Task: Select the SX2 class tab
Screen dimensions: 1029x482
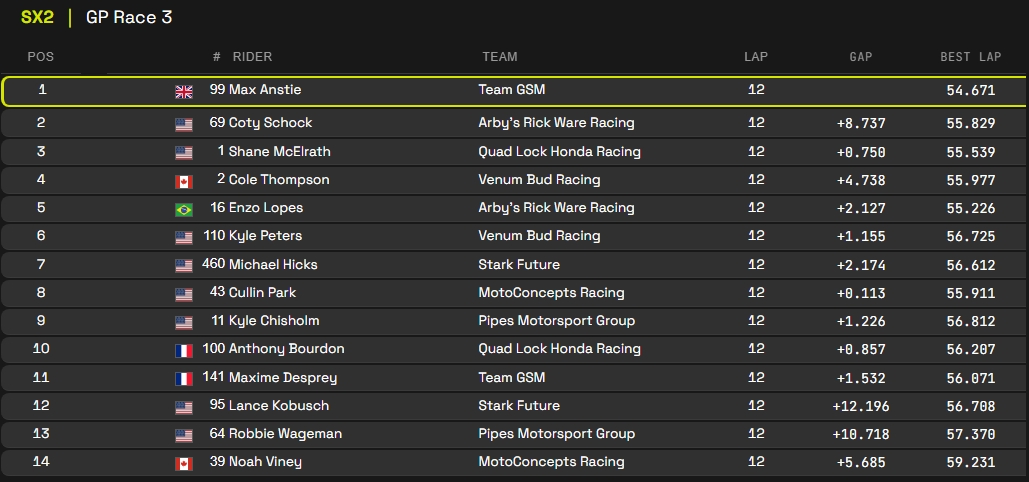Action: pyautogui.click(x=37, y=18)
